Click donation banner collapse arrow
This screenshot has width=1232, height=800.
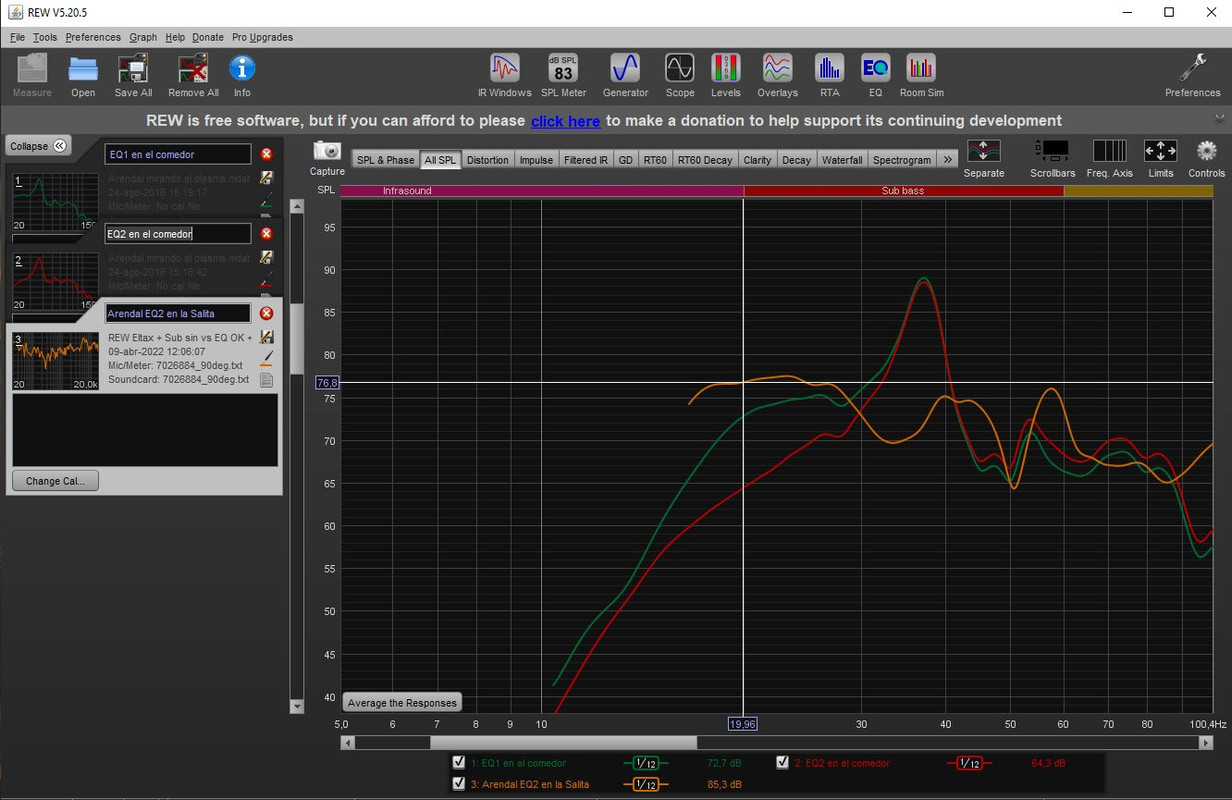click(1219, 118)
